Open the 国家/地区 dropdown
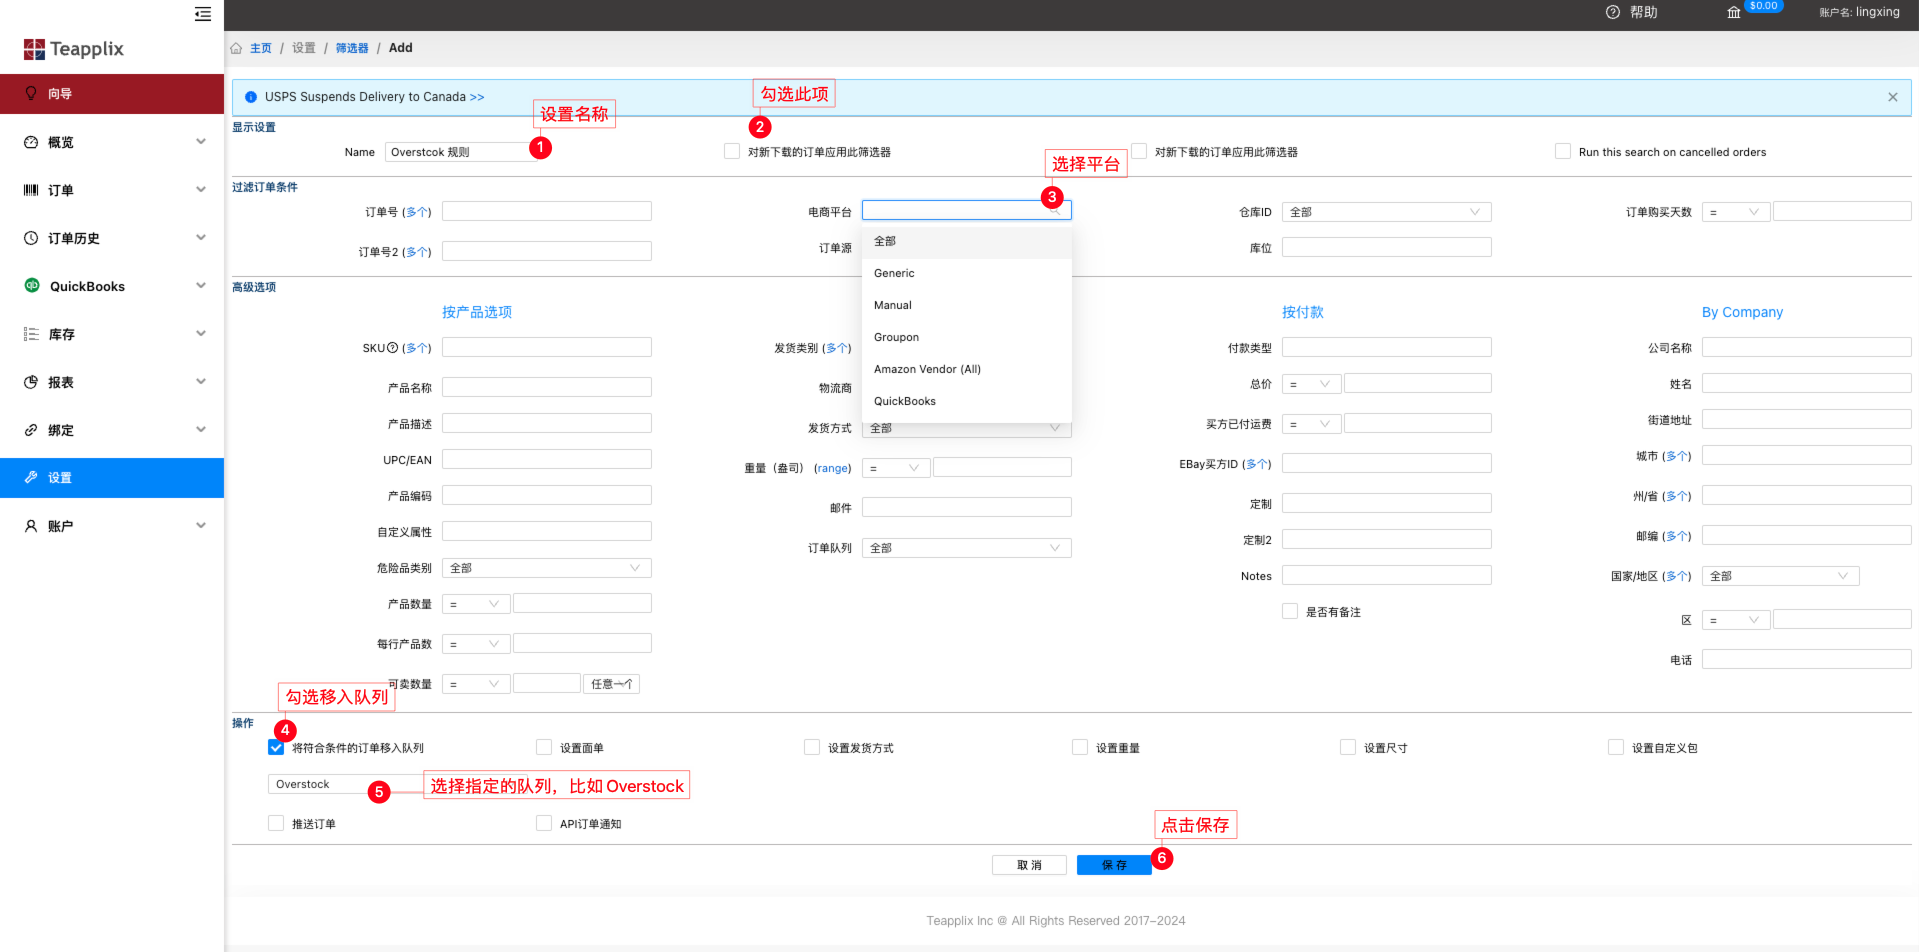Screen dimensions: 1919x952 [x=1780, y=576]
